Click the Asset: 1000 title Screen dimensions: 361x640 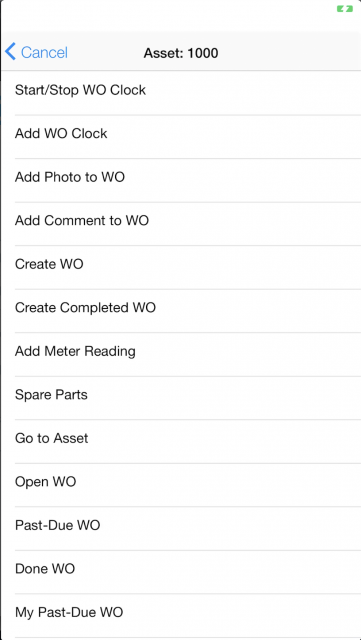(x=180, y=53)
